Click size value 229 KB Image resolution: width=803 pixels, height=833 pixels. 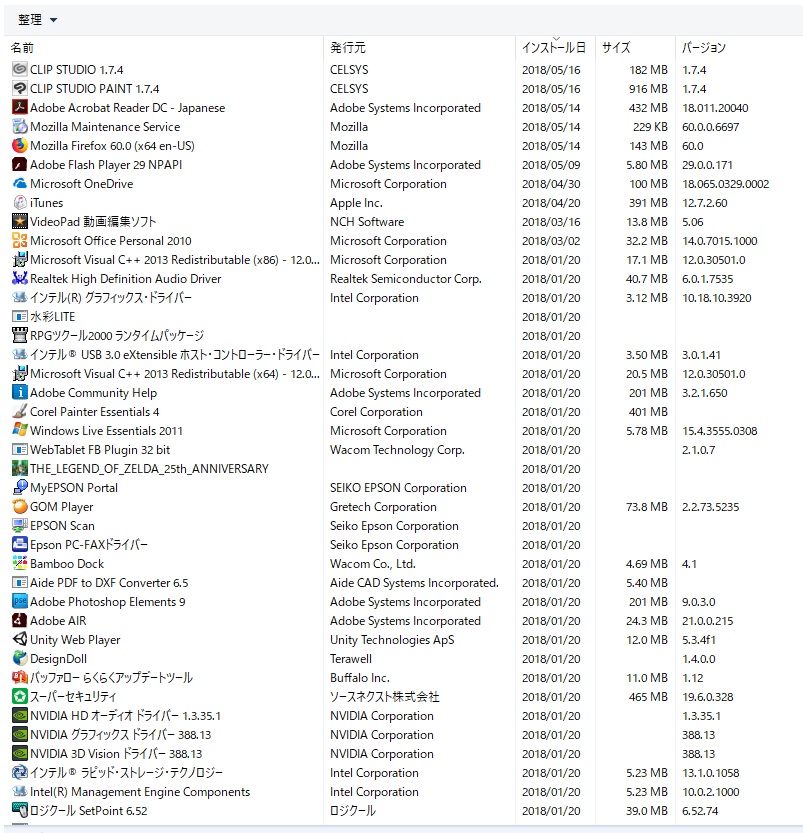click(x=650, y=126)
